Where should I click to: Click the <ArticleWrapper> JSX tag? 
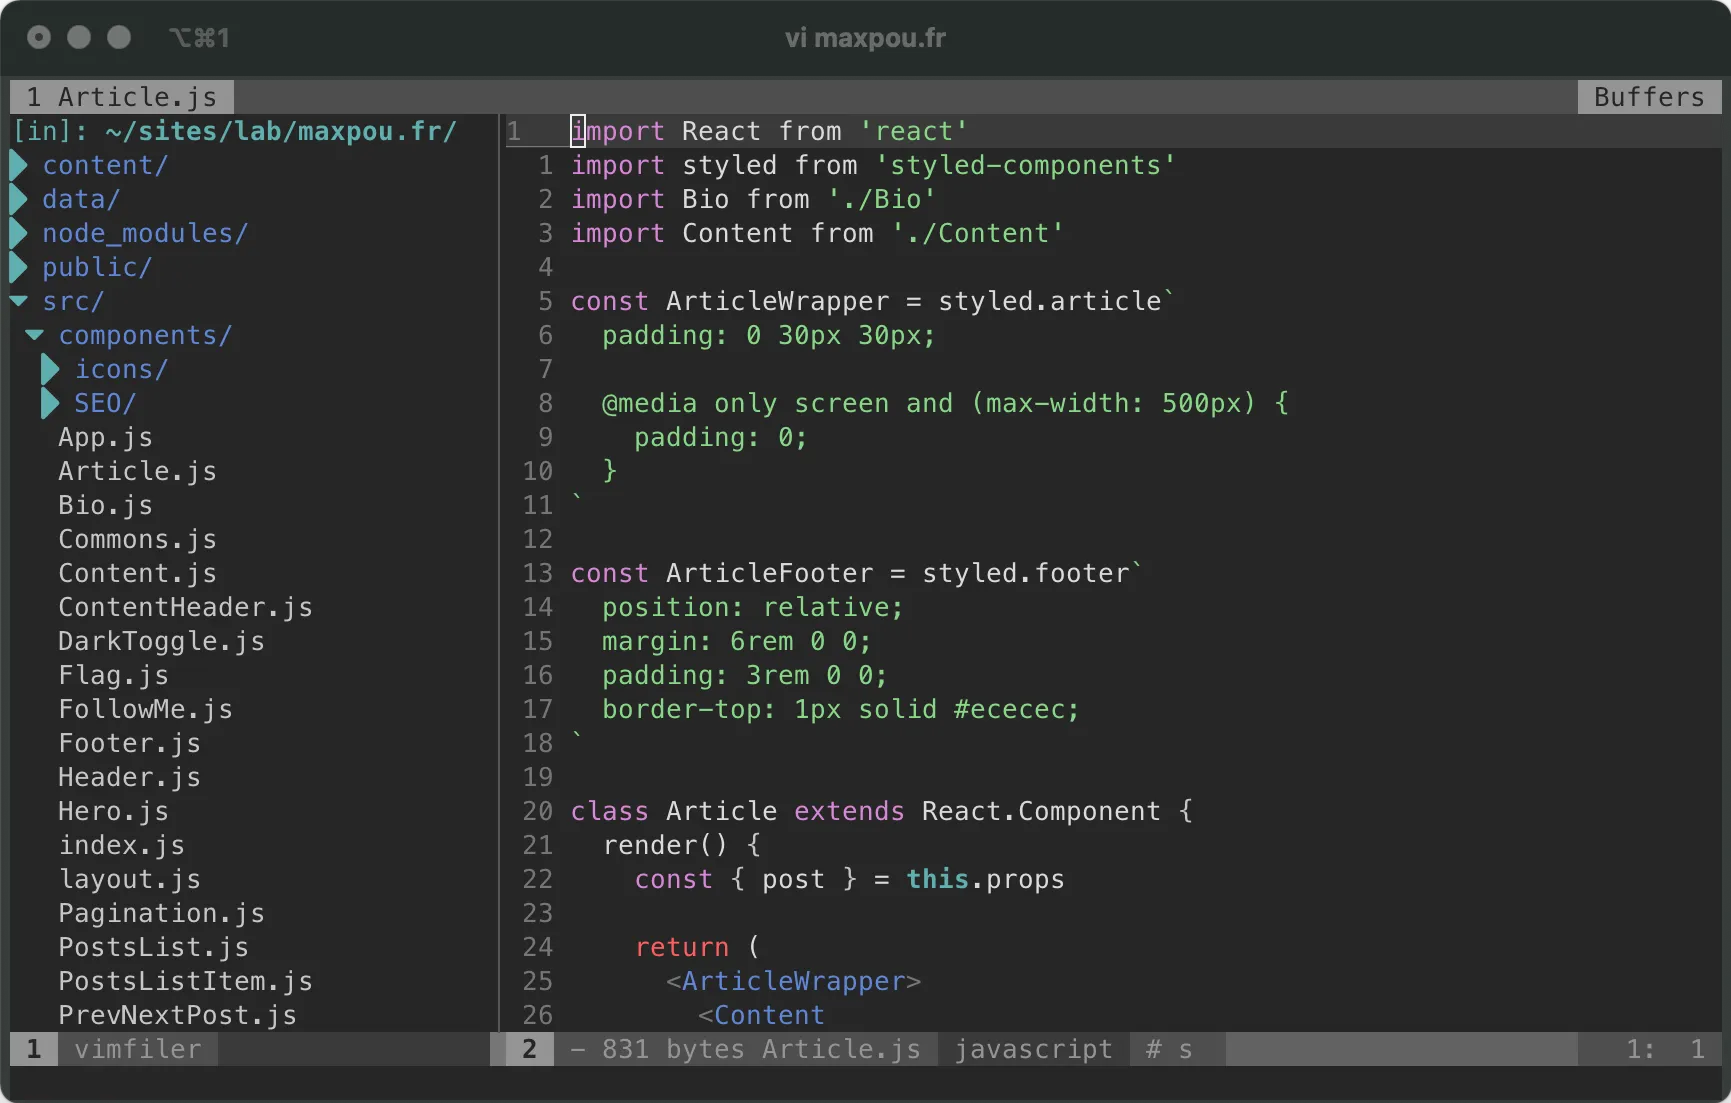[x=793, y=981]
